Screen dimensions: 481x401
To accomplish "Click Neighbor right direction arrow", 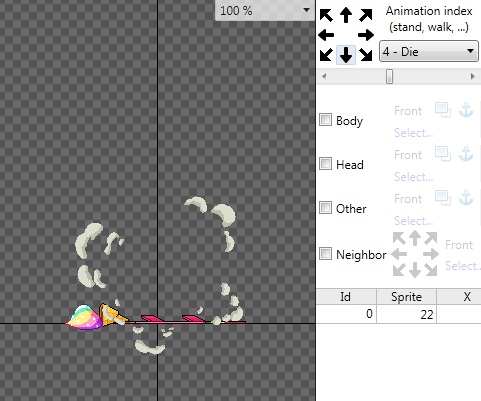I will pyautogui.click(x=431, y=254).
